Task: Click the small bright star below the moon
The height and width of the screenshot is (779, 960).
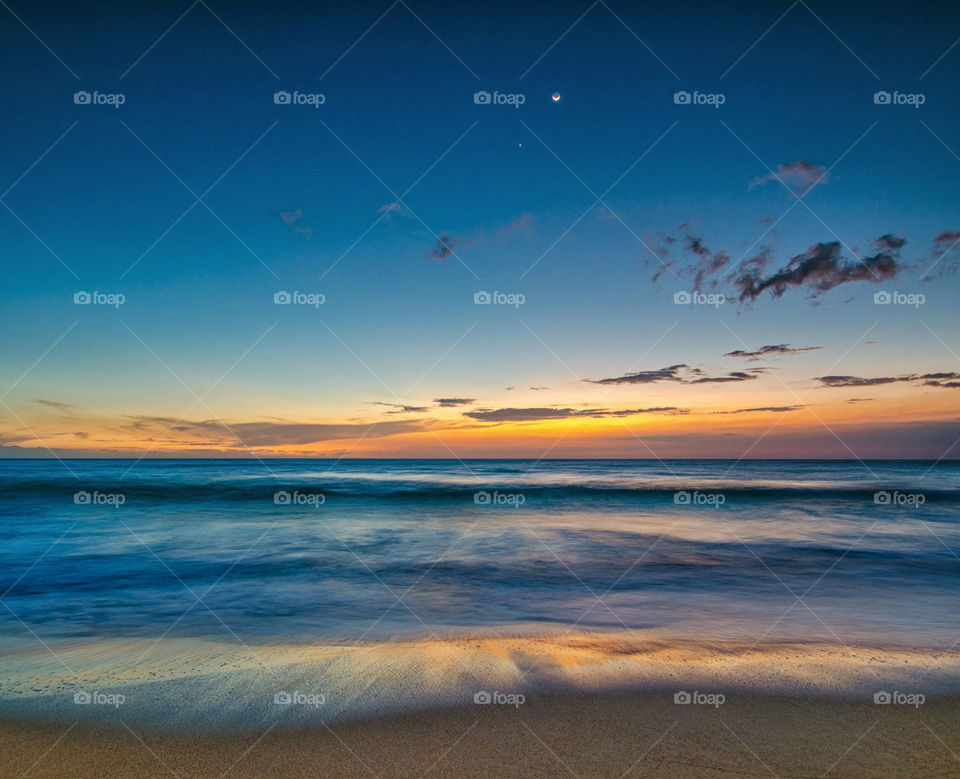Action: pyautogui.click(x=519, y=145)
